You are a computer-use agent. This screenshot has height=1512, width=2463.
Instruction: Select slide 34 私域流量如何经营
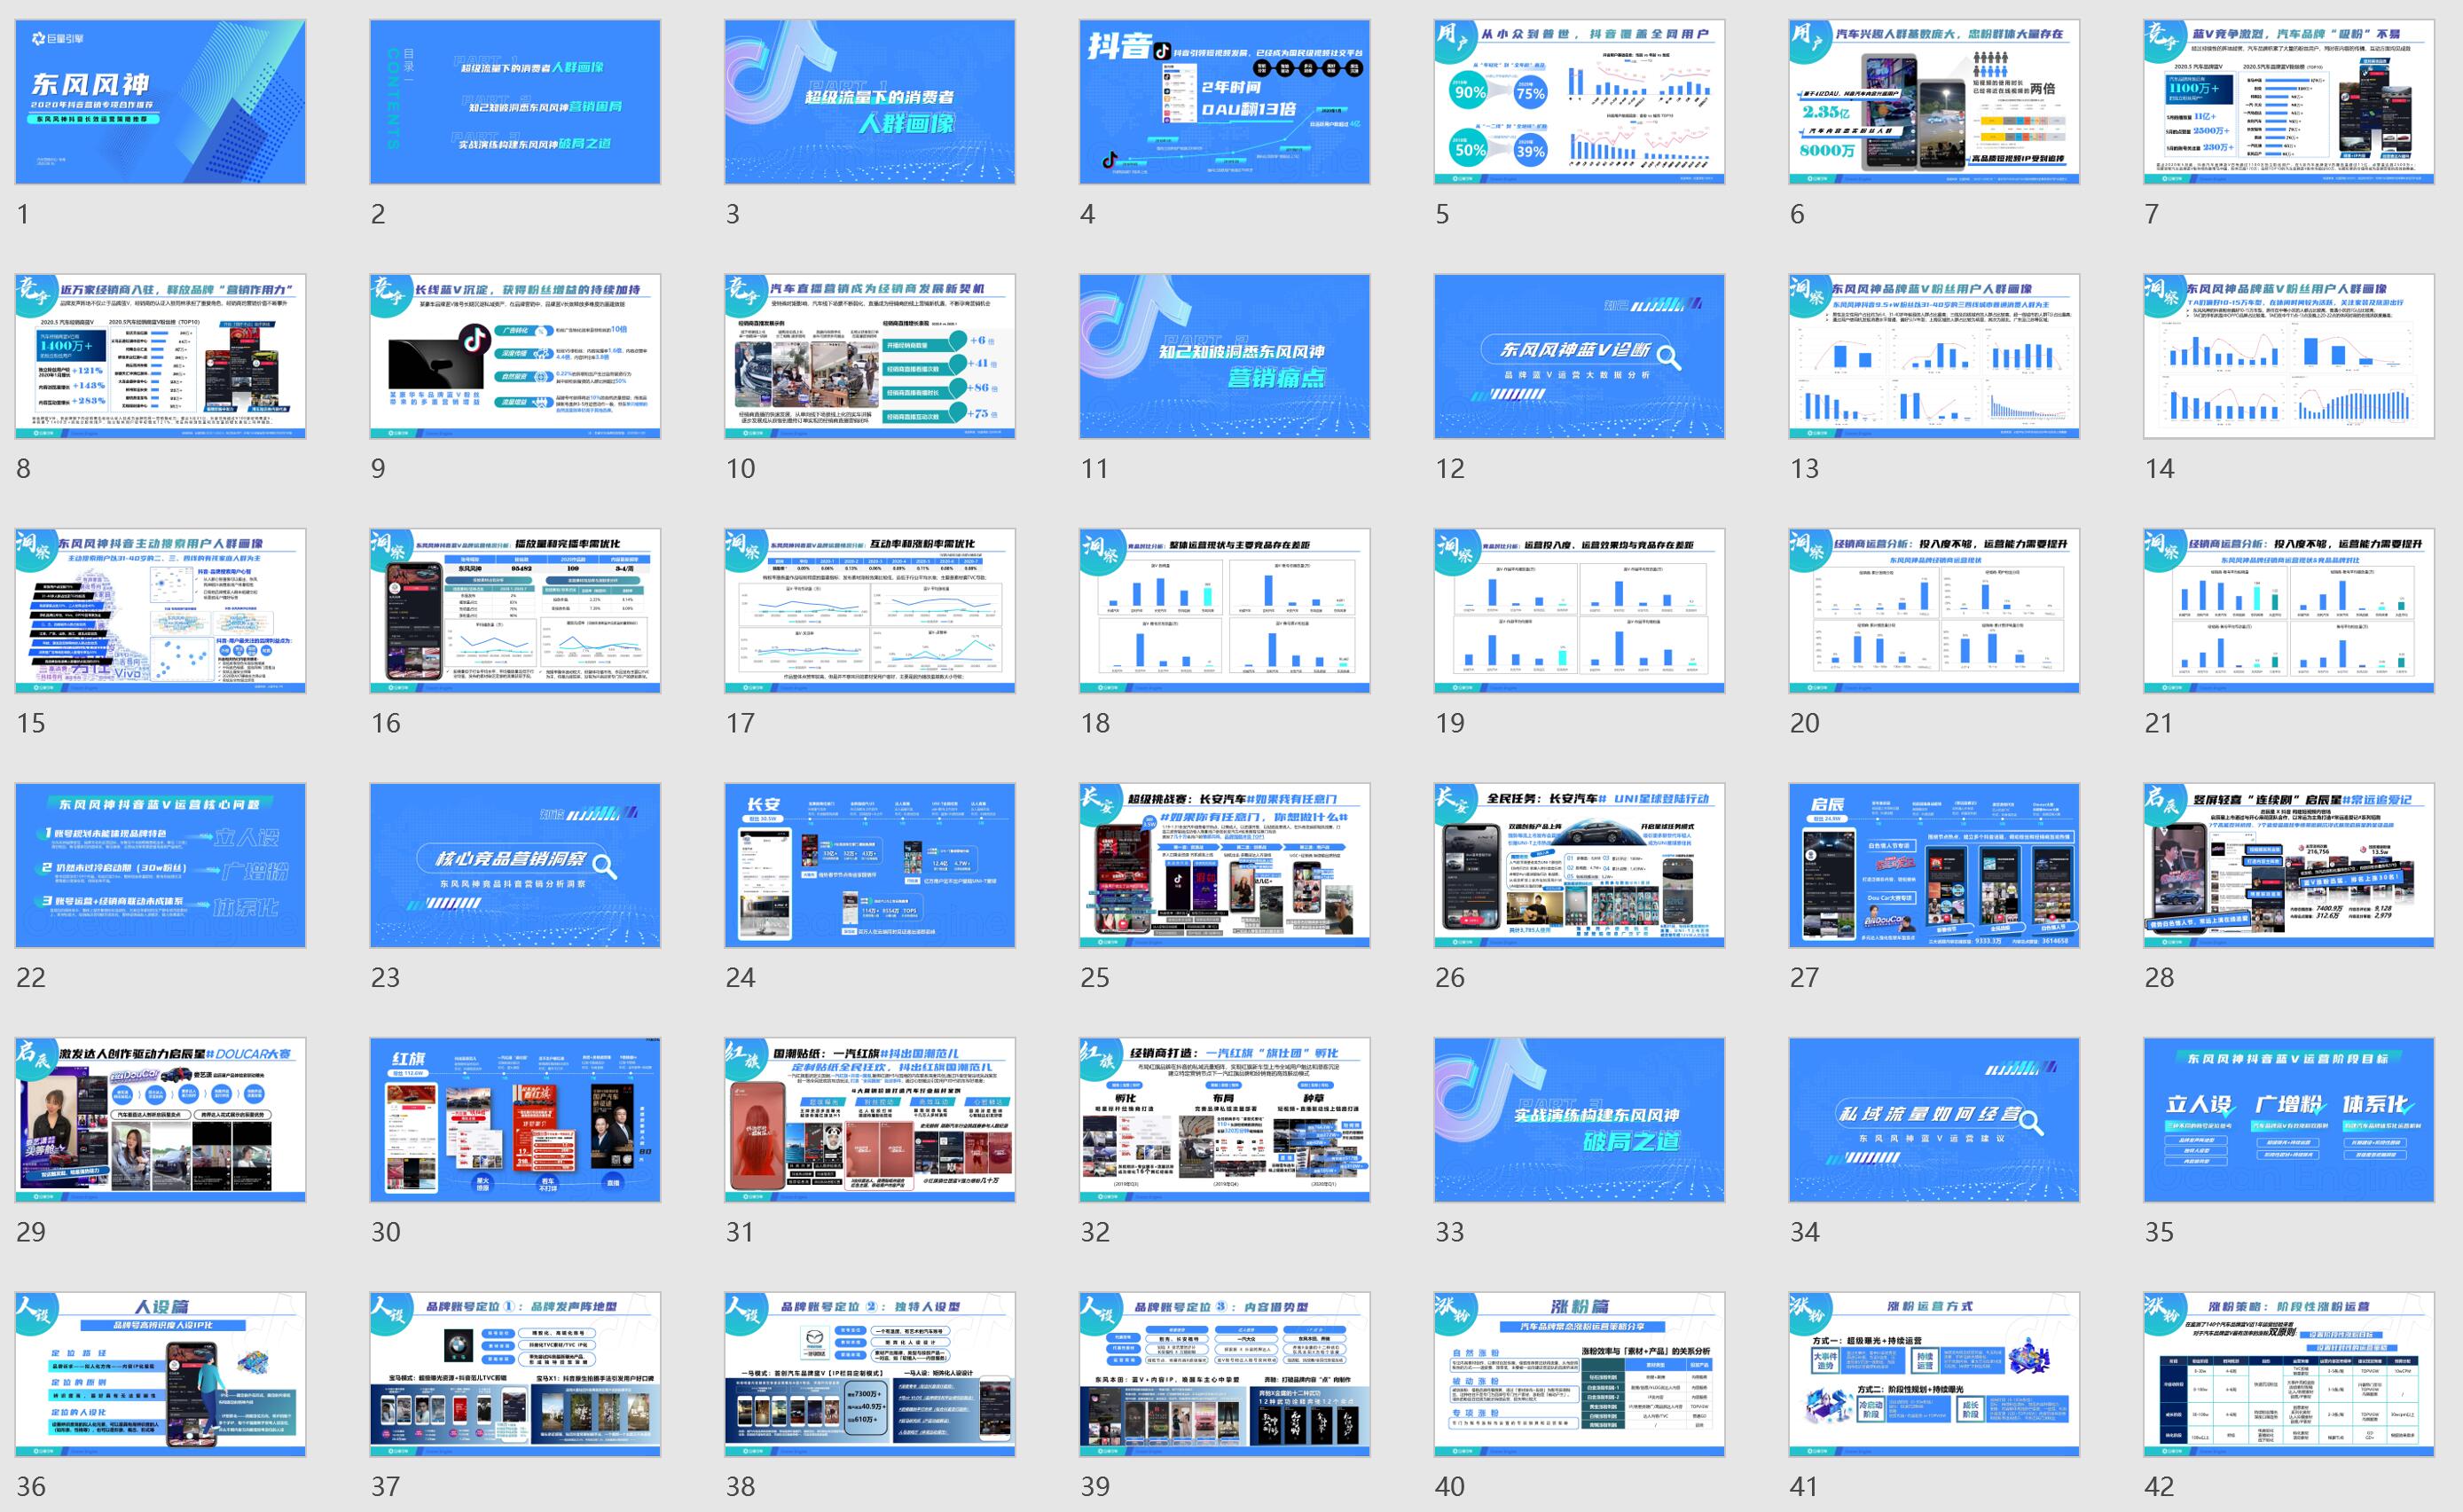point(1934,1120)
